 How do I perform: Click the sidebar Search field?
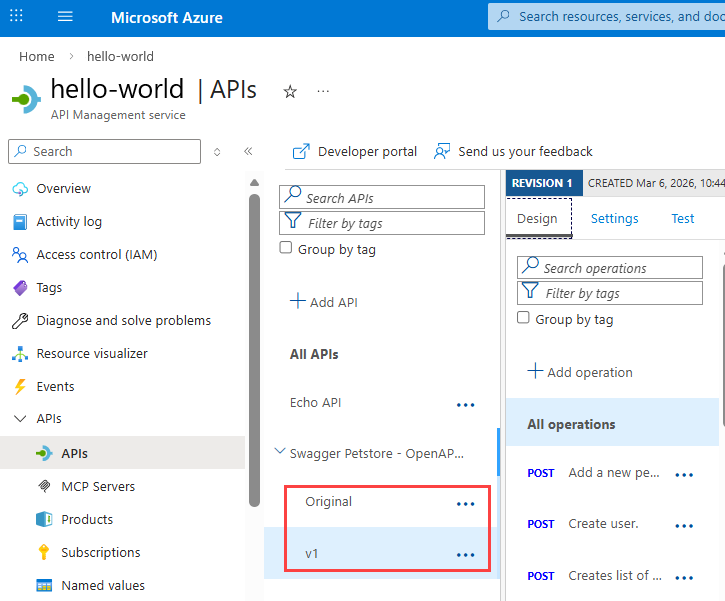104,151
